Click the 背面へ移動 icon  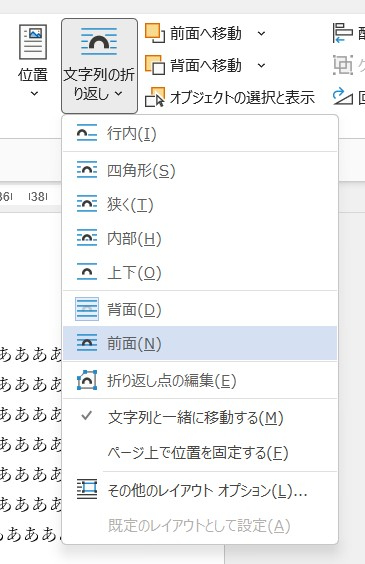[155, 65]
